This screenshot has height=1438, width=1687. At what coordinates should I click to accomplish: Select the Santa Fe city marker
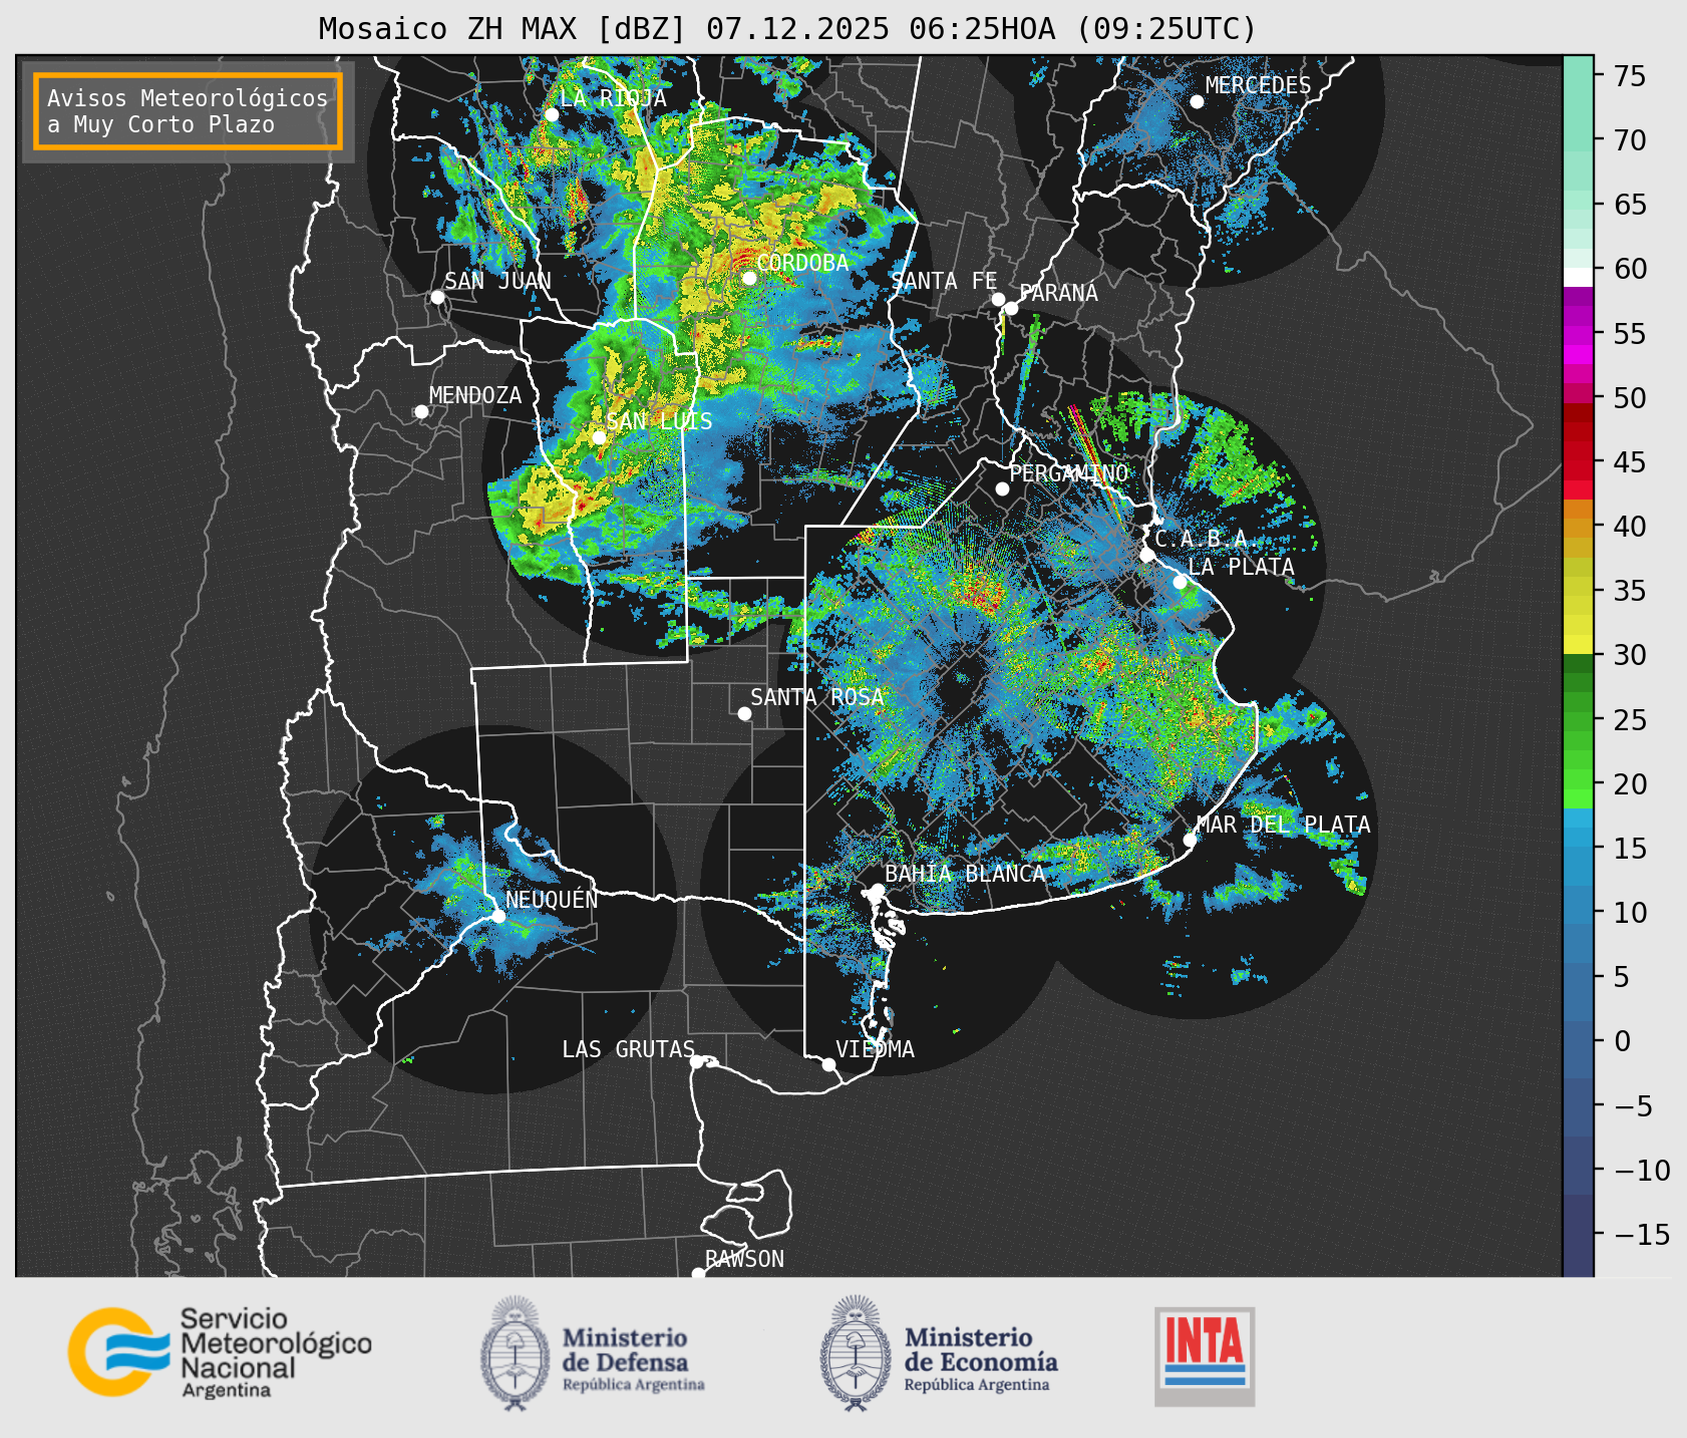[x=998, y=299]
